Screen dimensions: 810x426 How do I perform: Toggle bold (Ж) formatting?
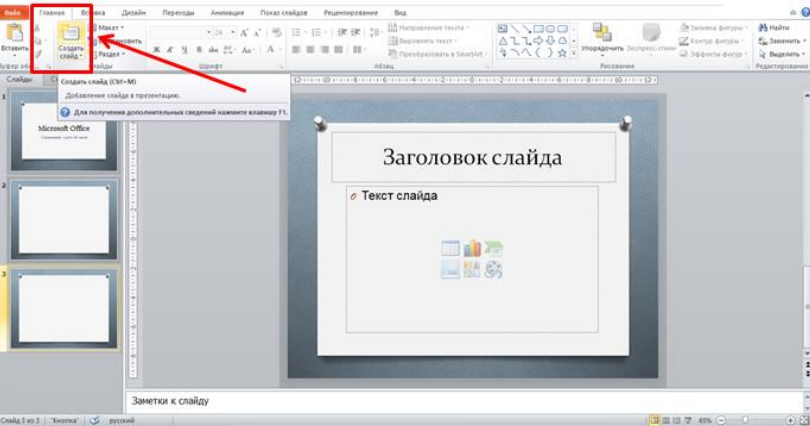click(x=156, y=49)
